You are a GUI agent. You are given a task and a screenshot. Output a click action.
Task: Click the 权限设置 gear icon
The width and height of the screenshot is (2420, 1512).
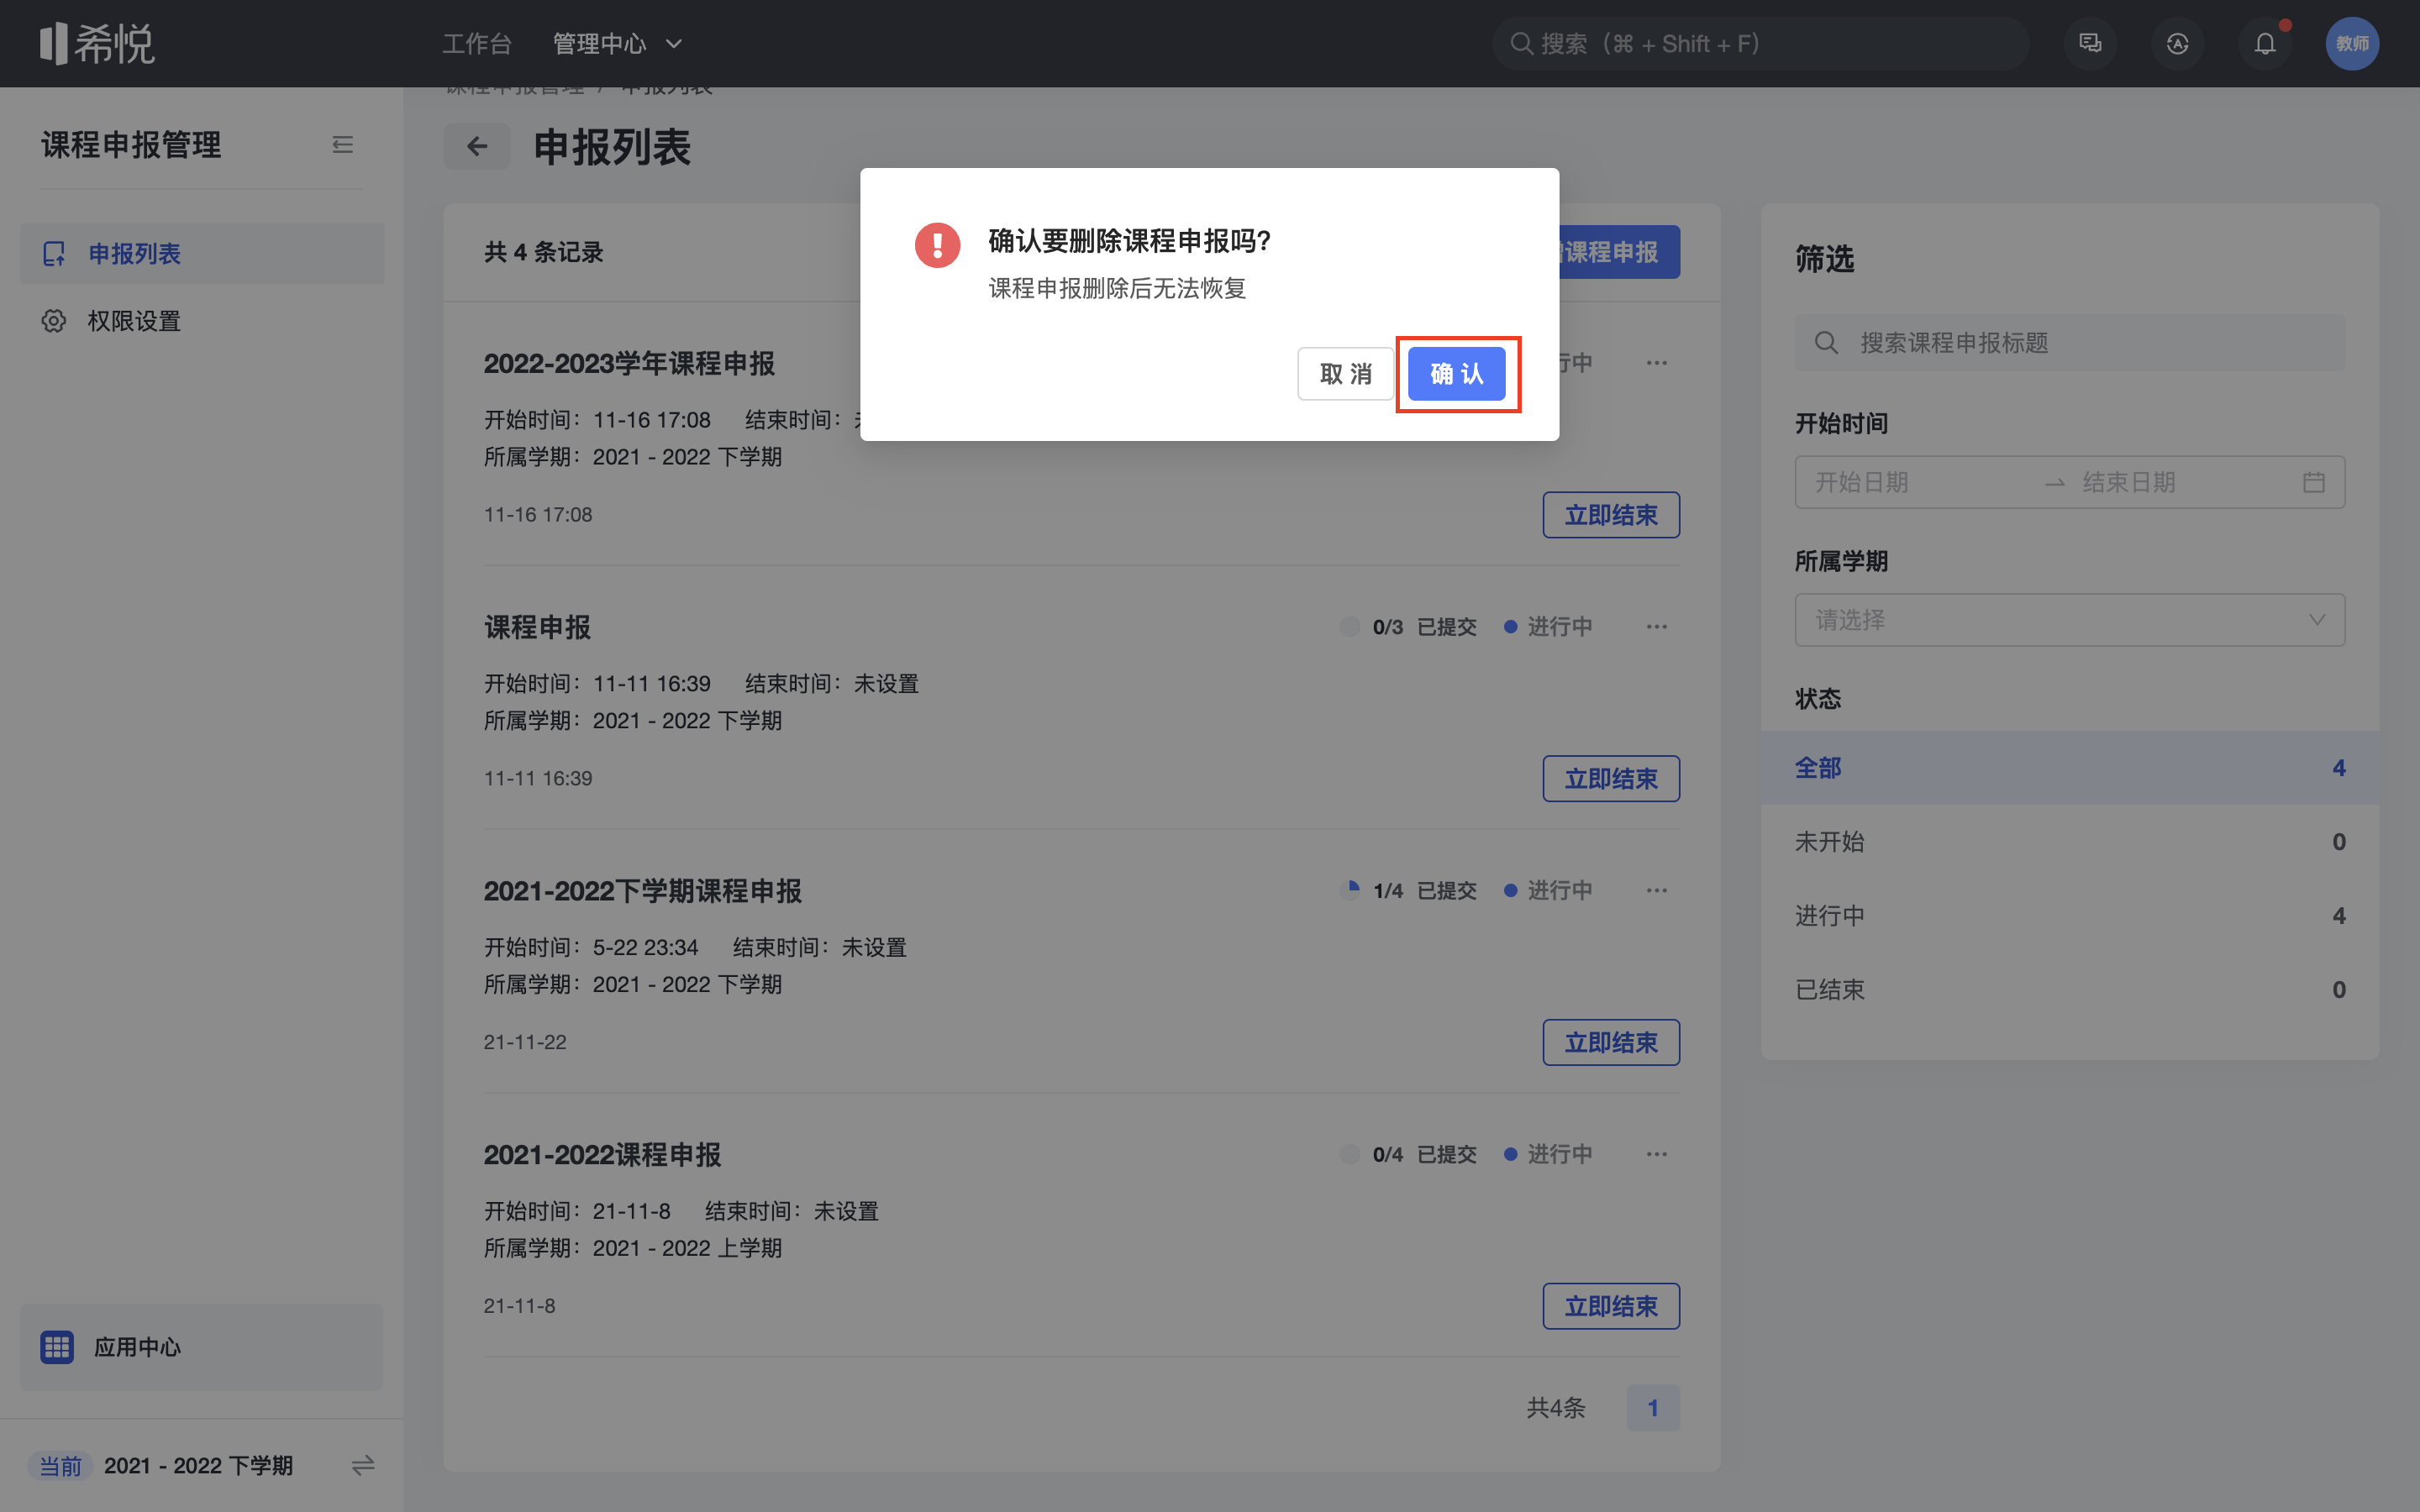click(x=54, y=321)
